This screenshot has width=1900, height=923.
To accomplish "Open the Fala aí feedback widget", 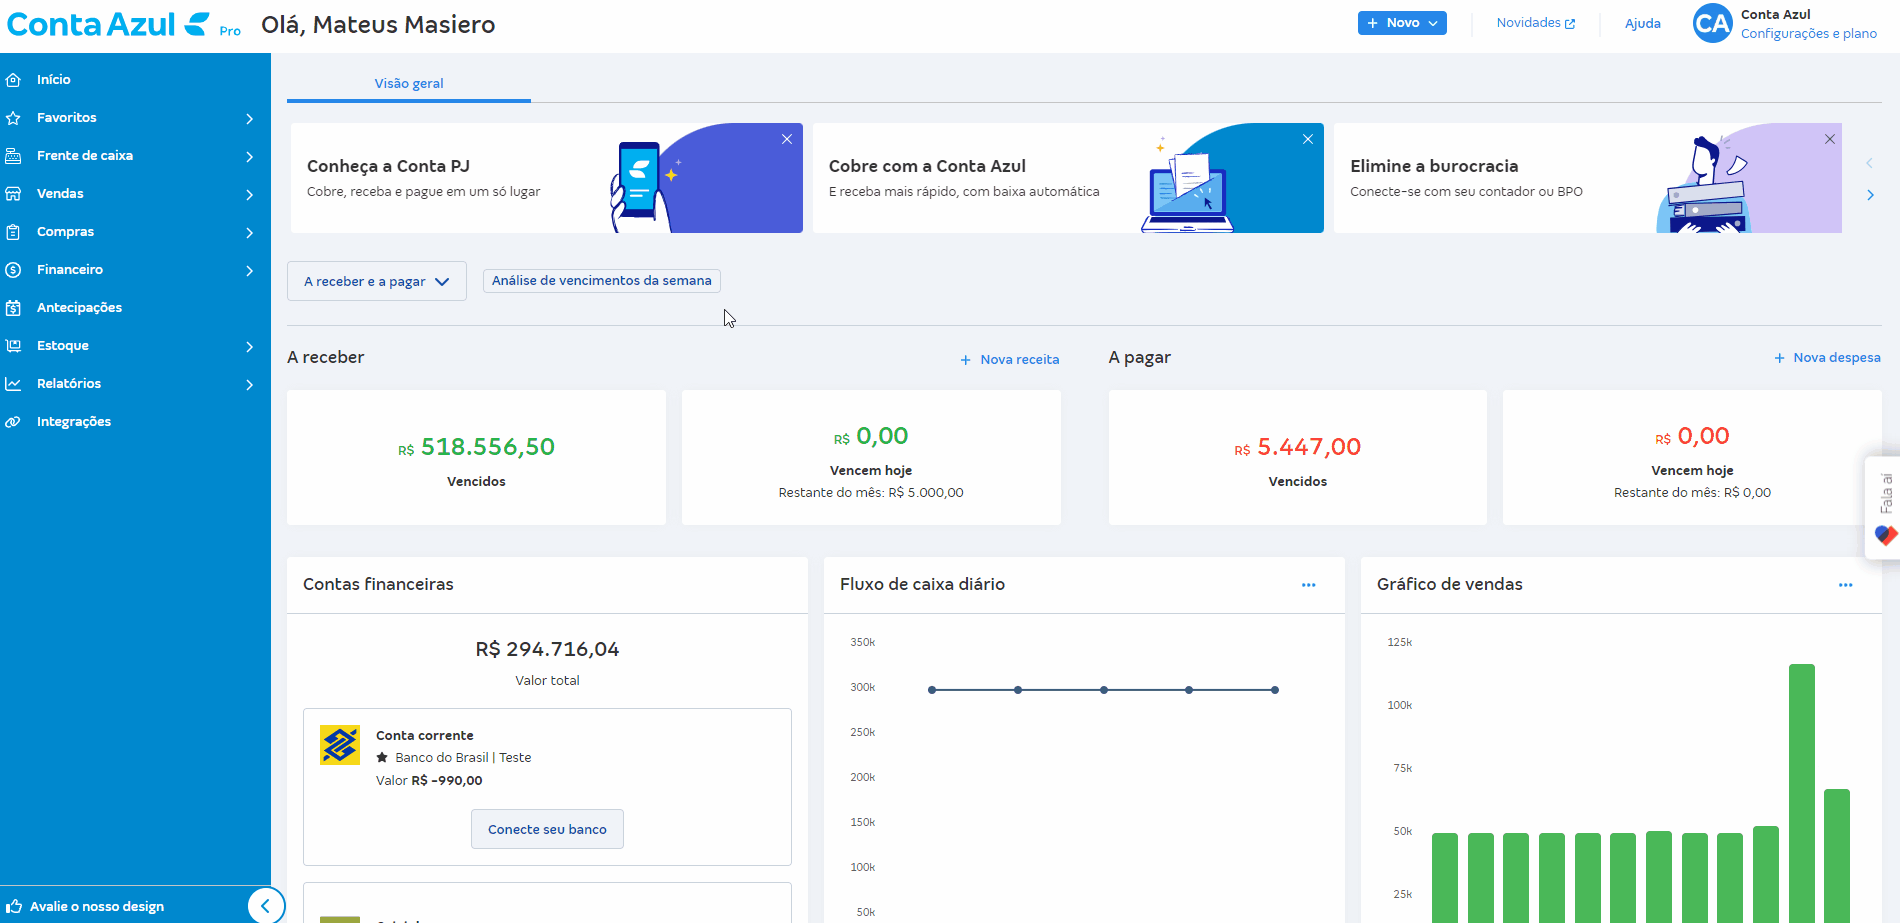I will 1884,508.
